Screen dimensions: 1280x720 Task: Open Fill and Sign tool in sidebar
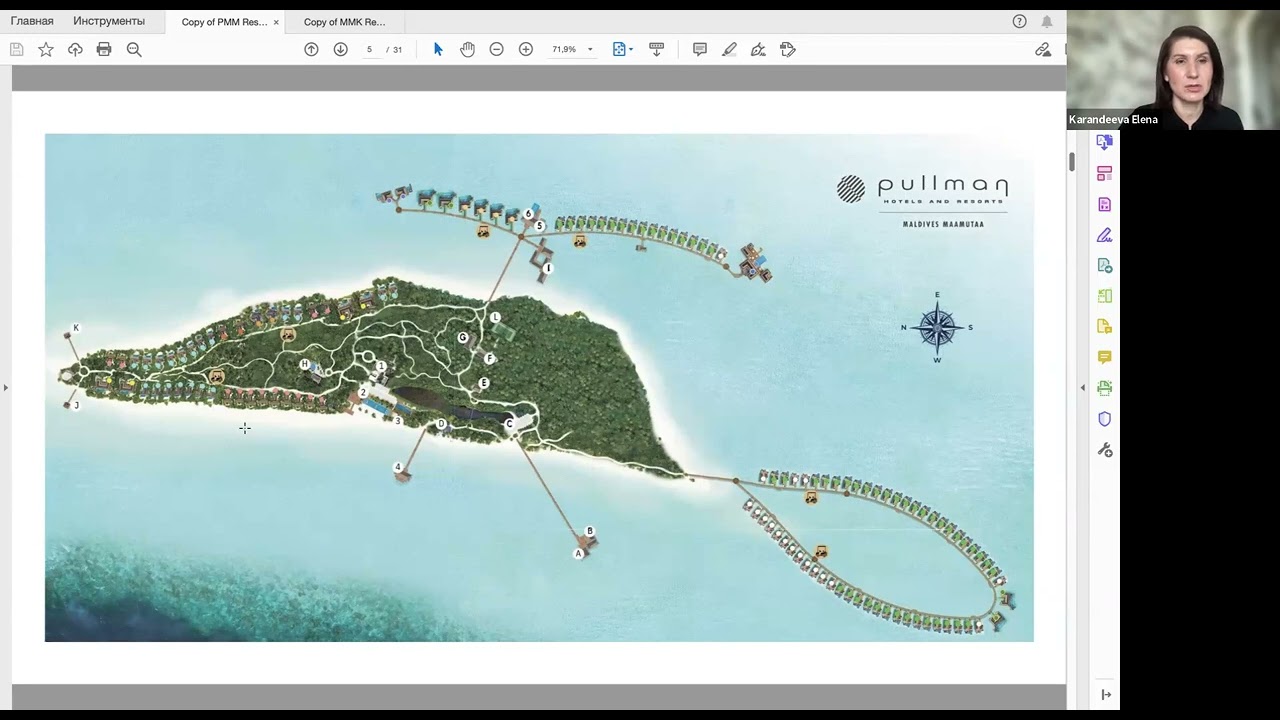coord(1104,235)
